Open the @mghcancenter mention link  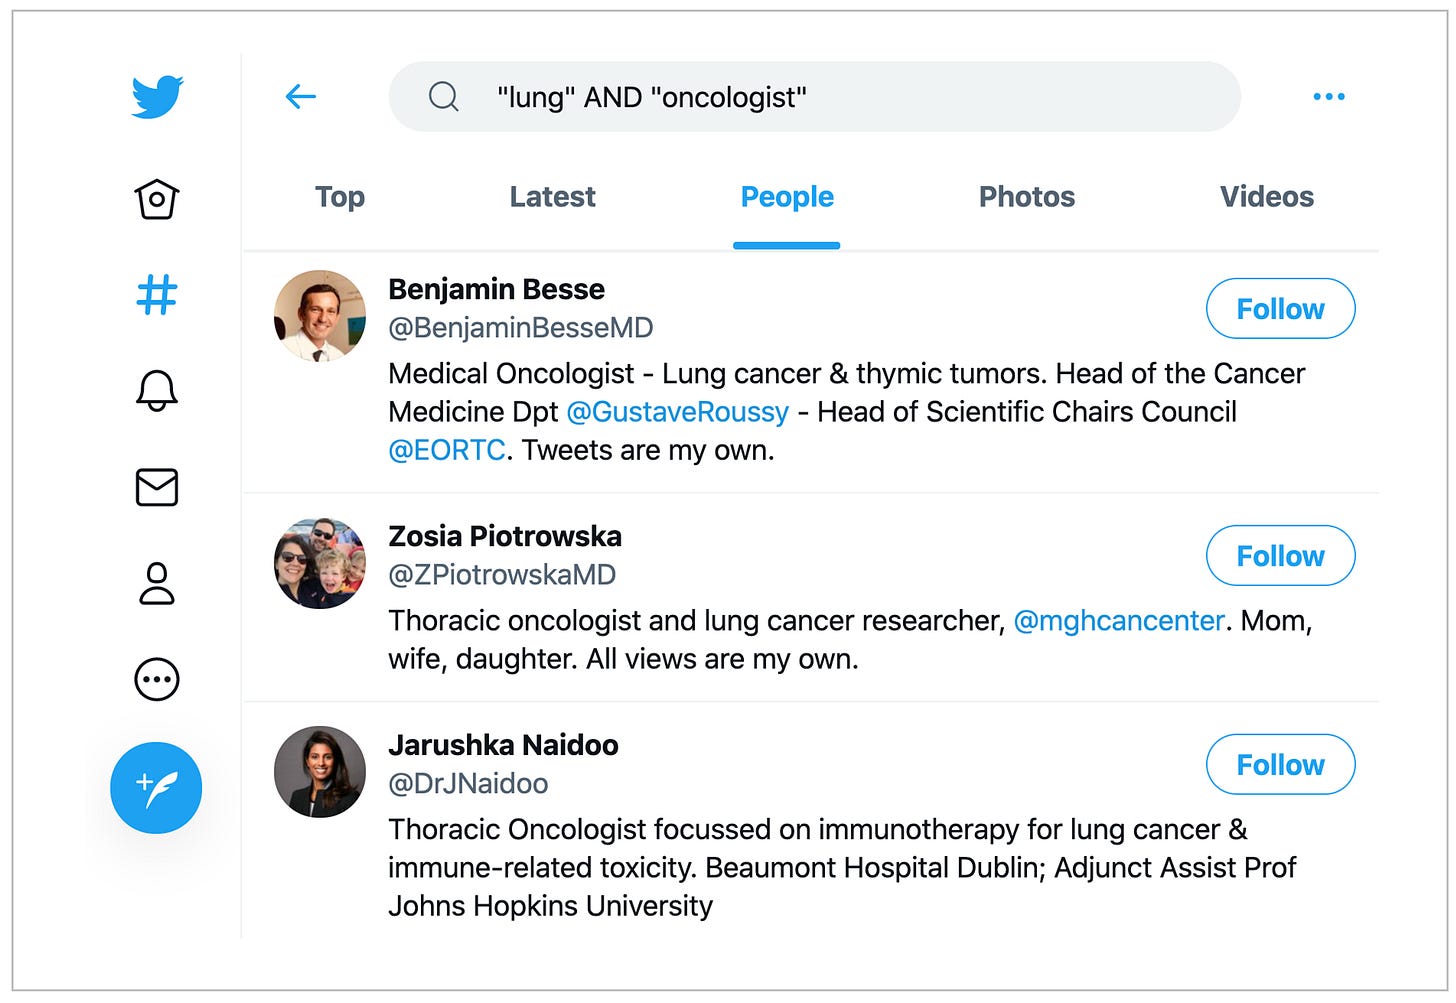pyautogui.click(x=1119, y=621)
